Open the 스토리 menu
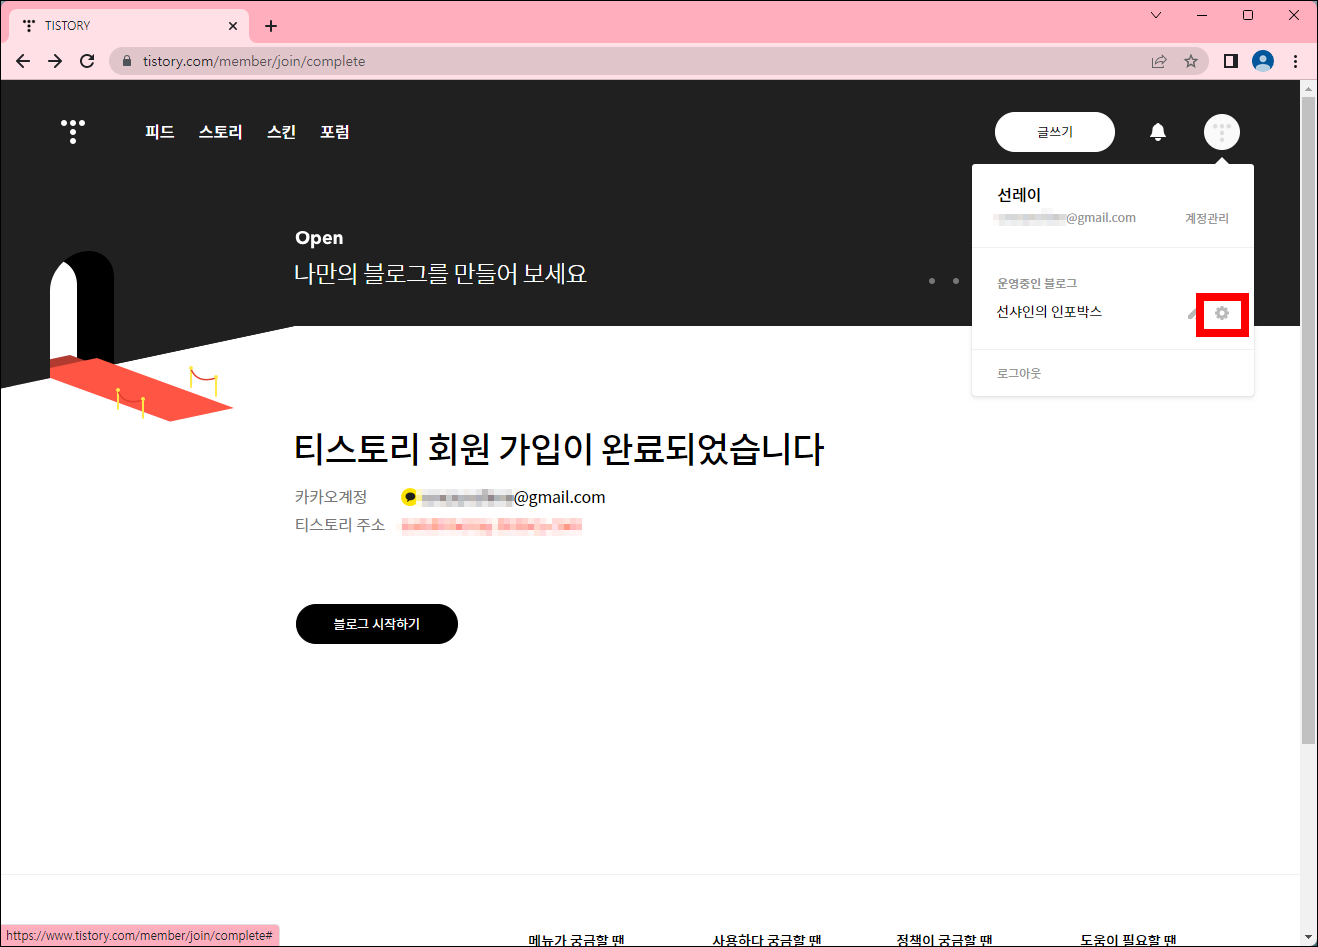This screenshot has height=947, width=1318. [x=221, y=132]
